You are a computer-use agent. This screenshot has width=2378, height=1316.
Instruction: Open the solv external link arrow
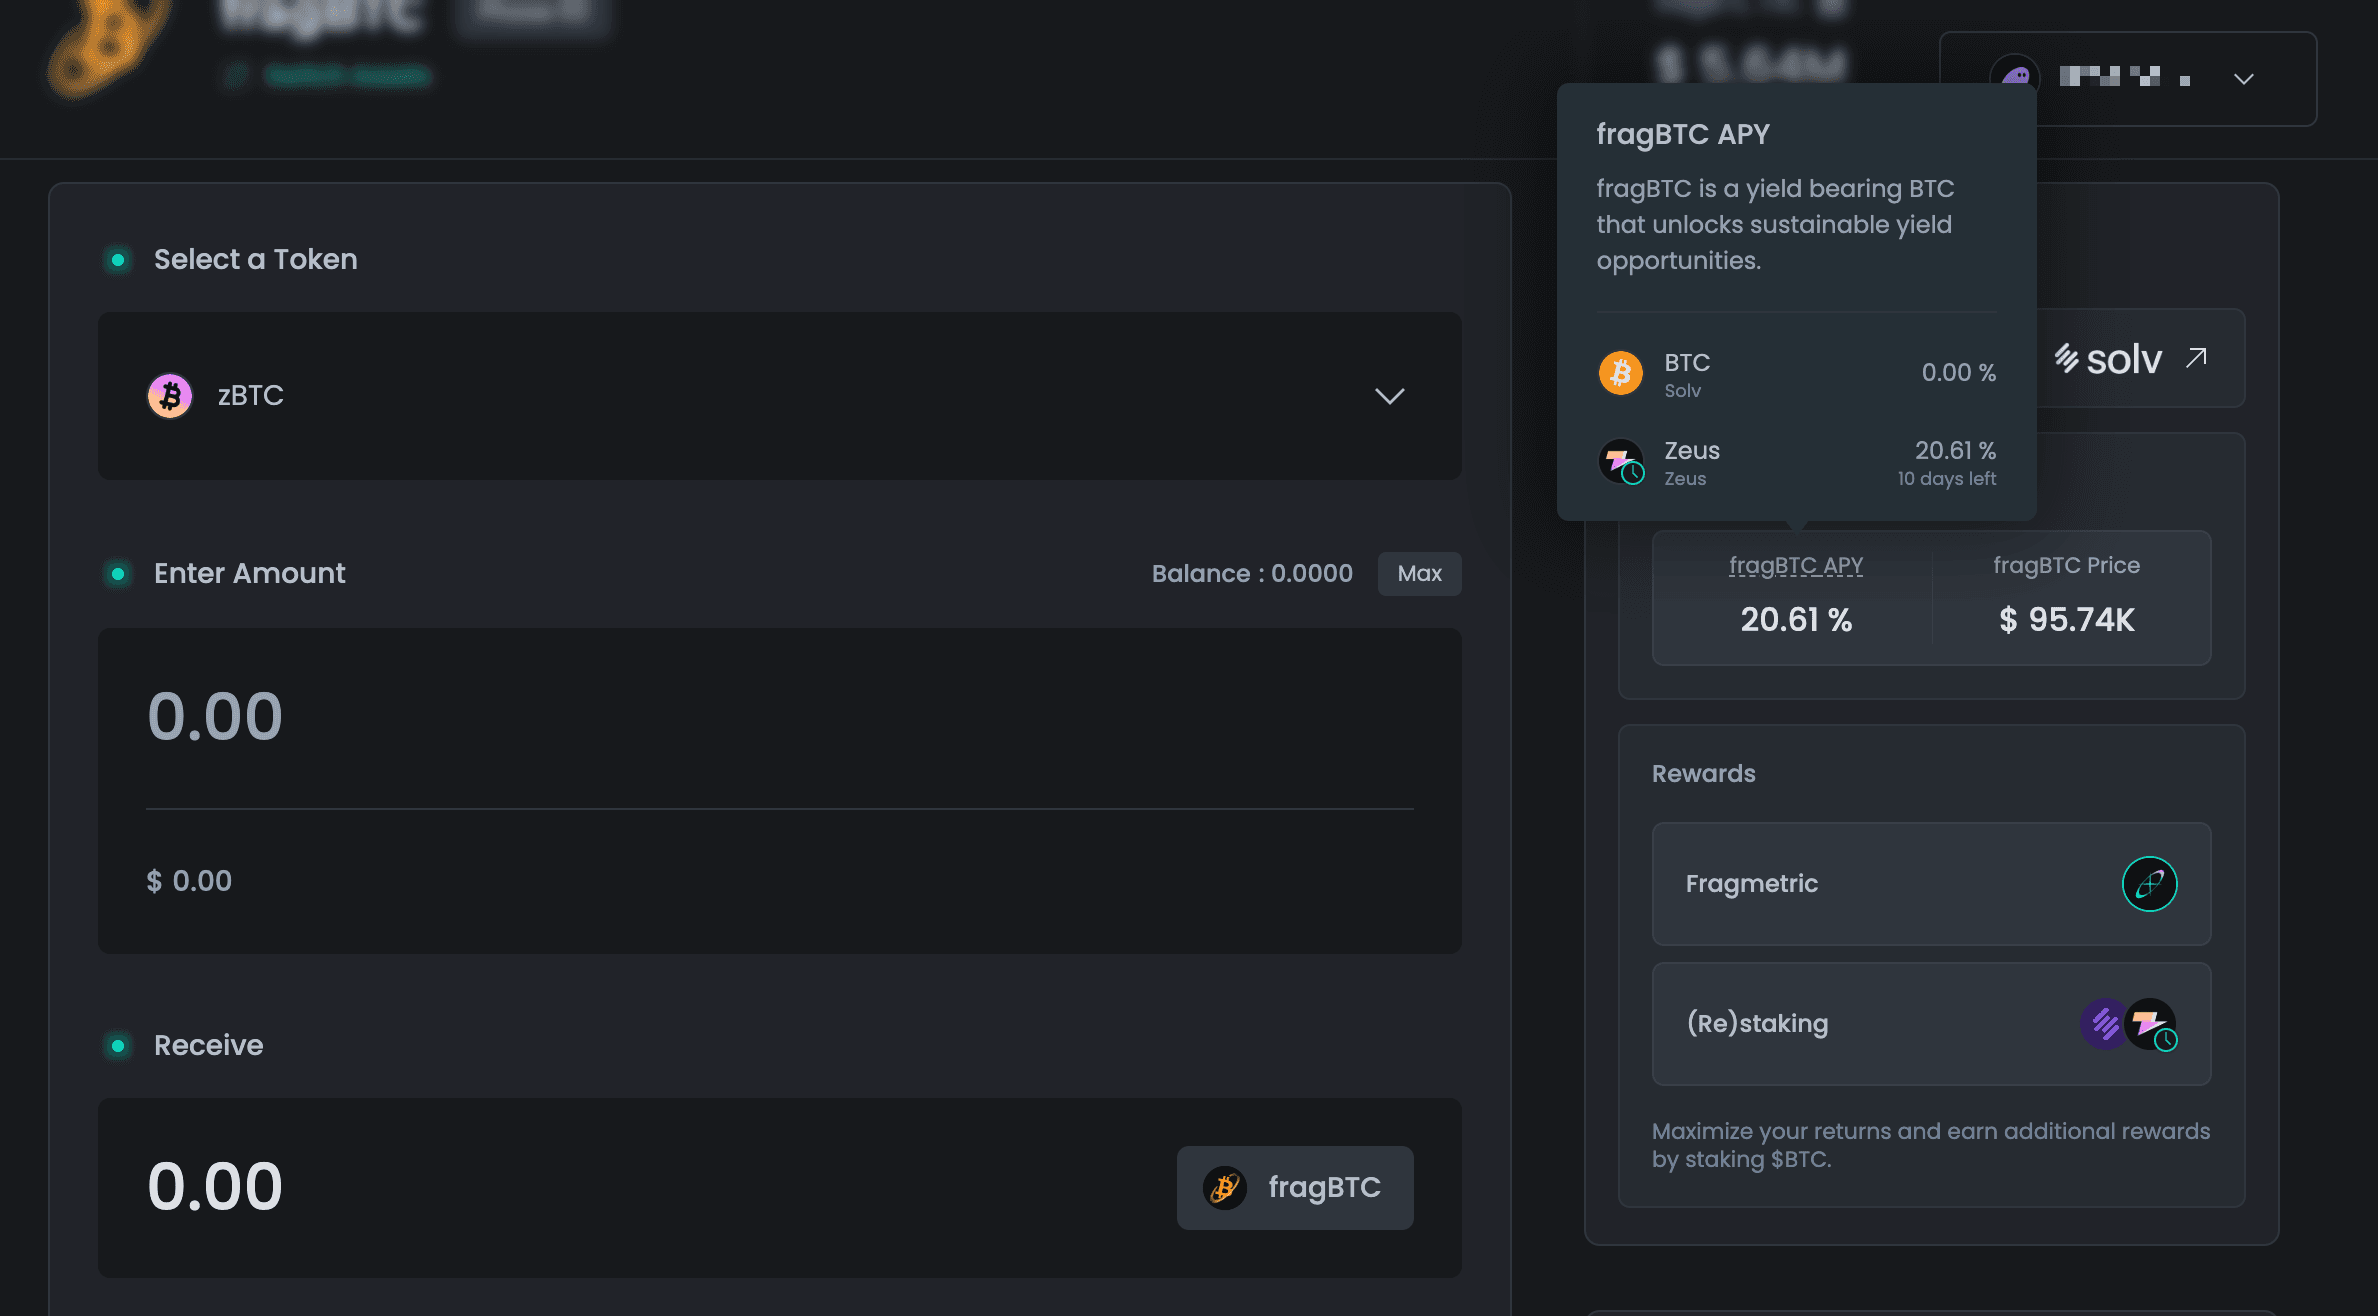click(2196, 358)
